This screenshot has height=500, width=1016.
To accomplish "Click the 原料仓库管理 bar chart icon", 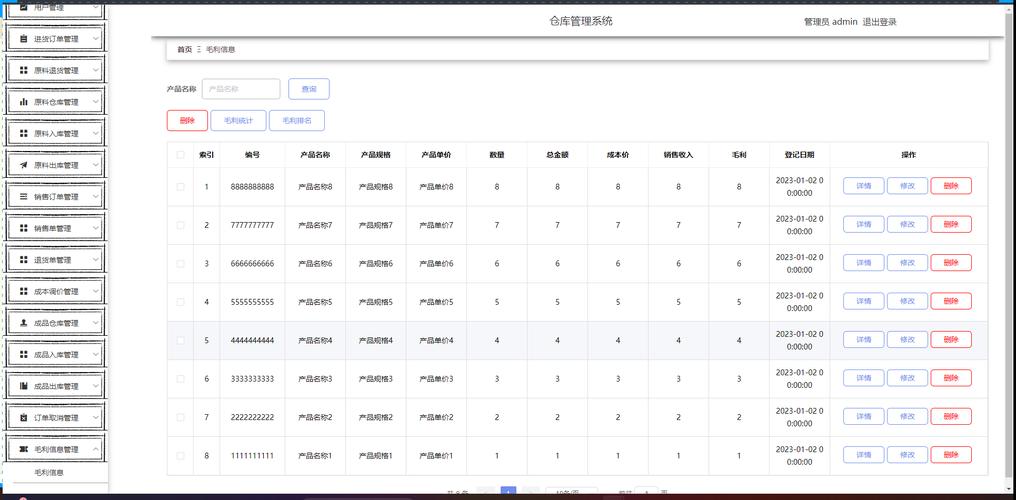I will tap(23, 102).
